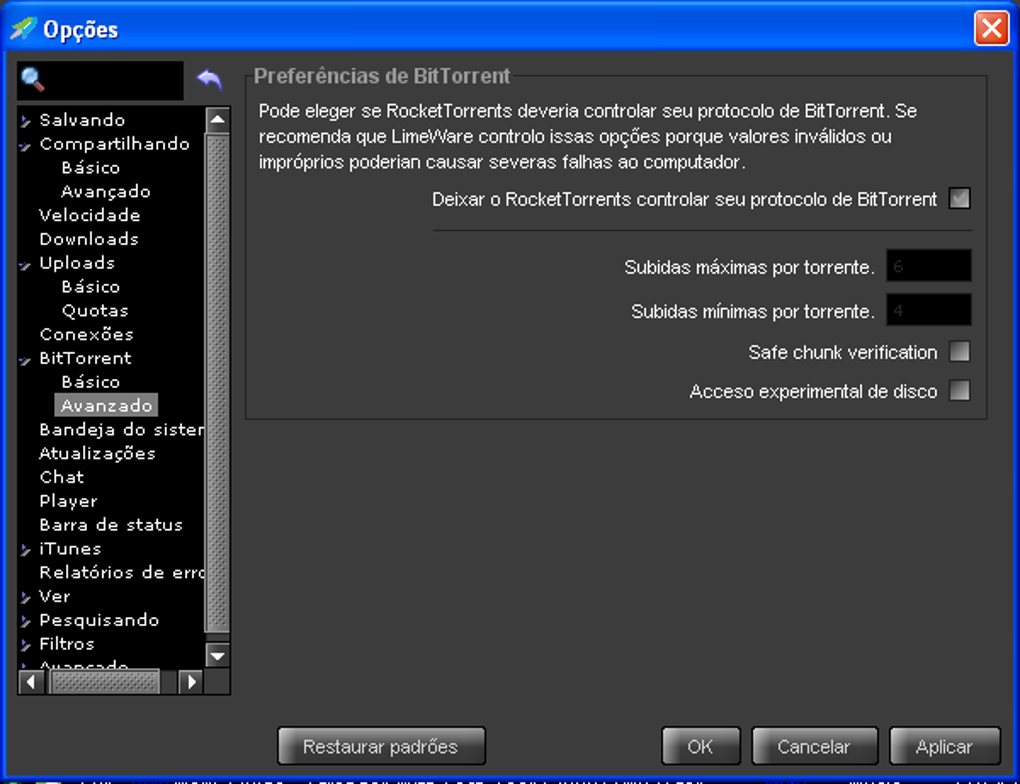
Task: Select Avançado under Compartilhando
Action: tap(105, 191)
